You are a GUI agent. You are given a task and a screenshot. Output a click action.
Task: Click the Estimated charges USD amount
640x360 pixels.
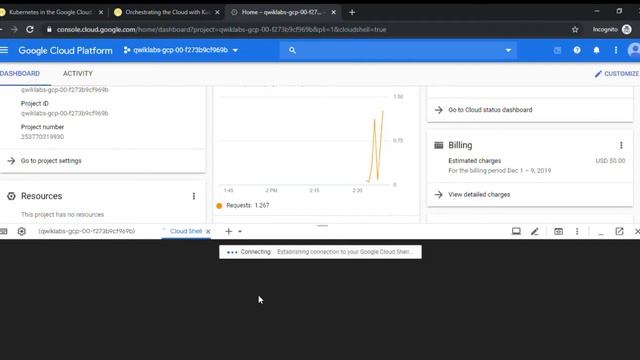click(610, 161)
